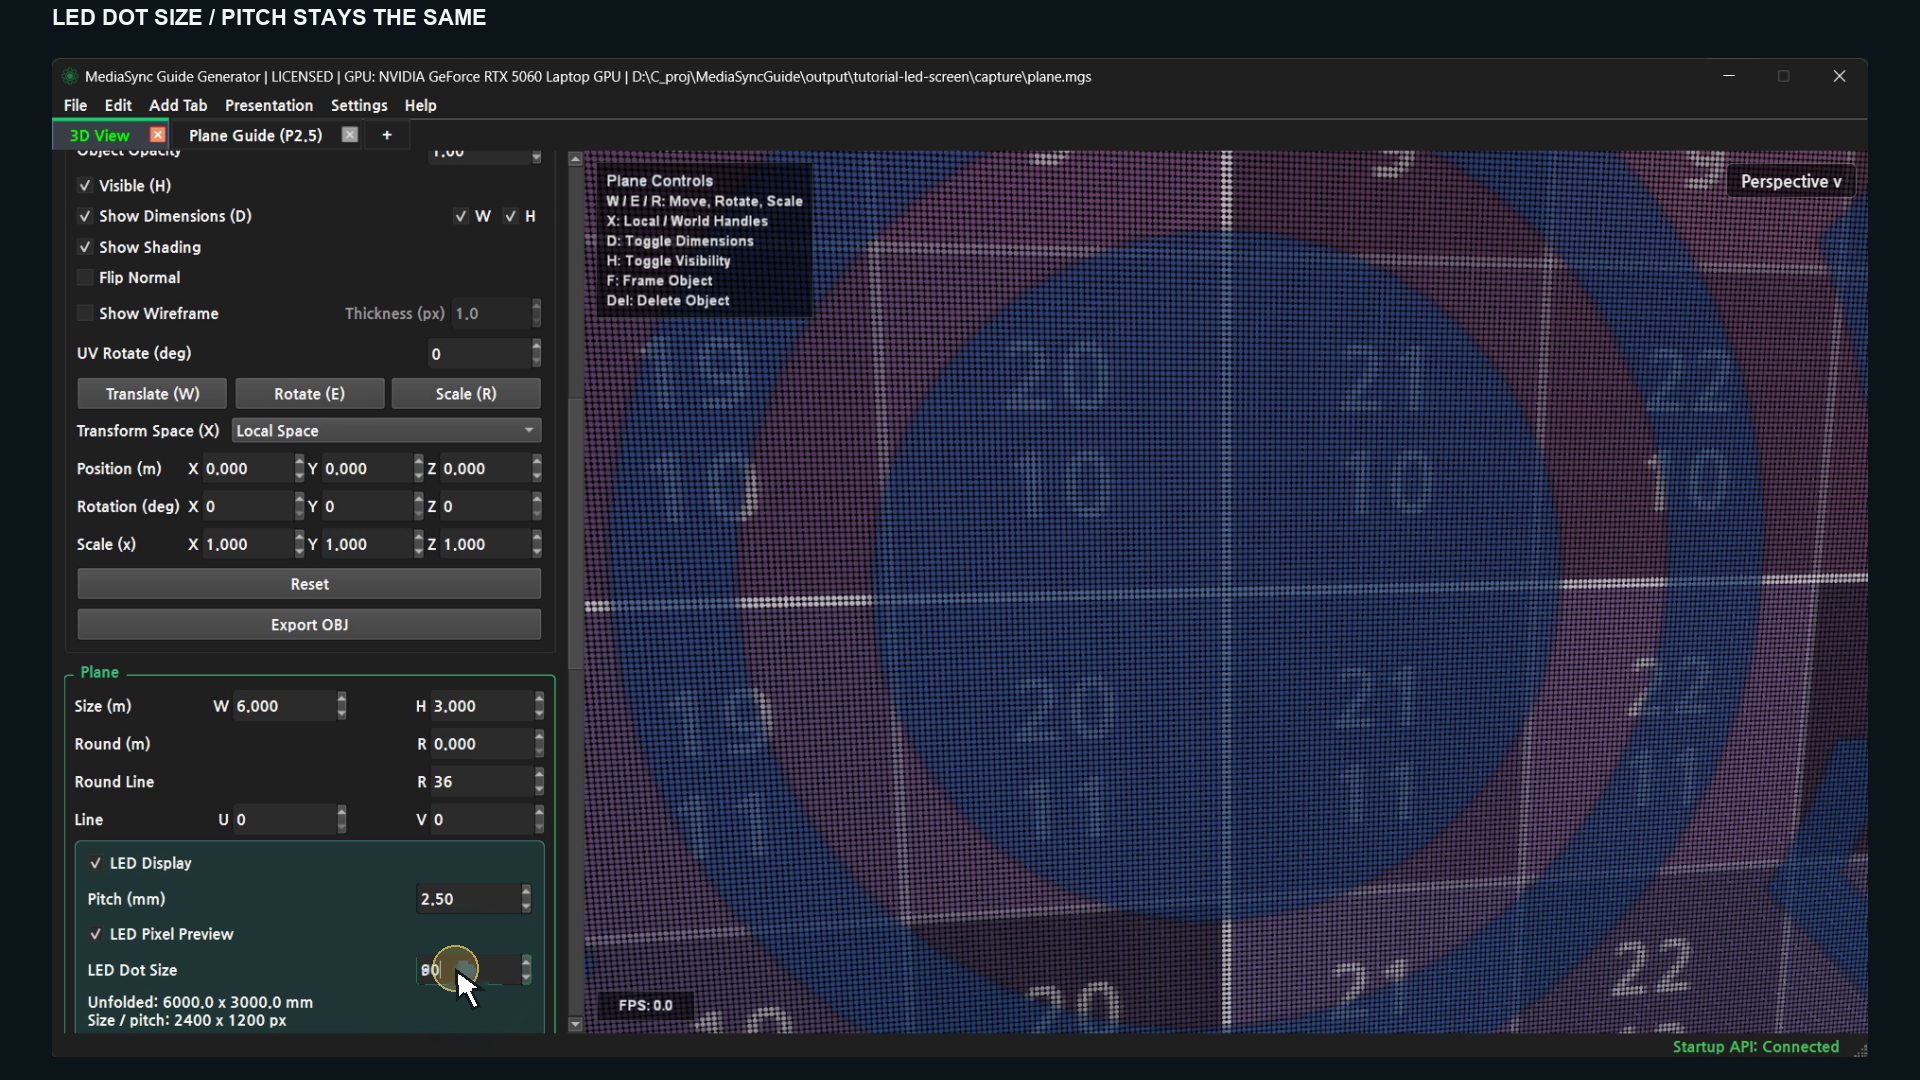Close the Plane Guide (P2.5) tab

[349, 135]
